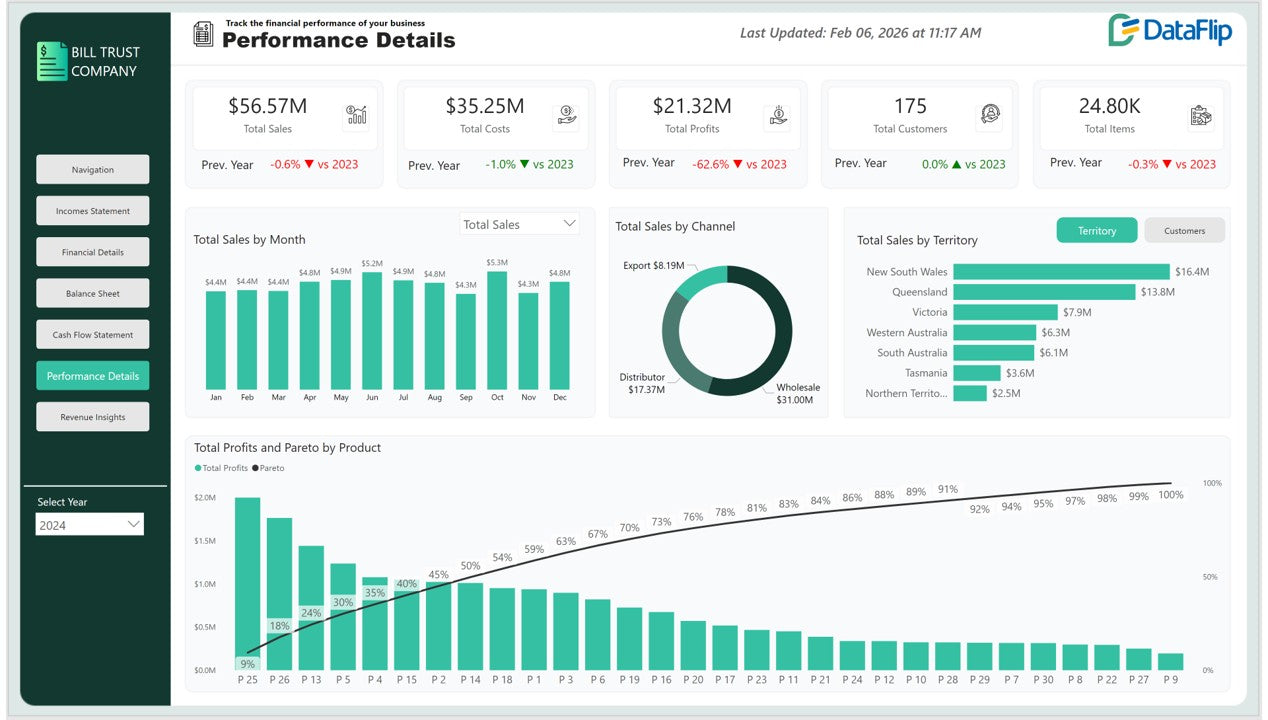
Task: Open the Navigation page
Action: (x=92, y=170)
